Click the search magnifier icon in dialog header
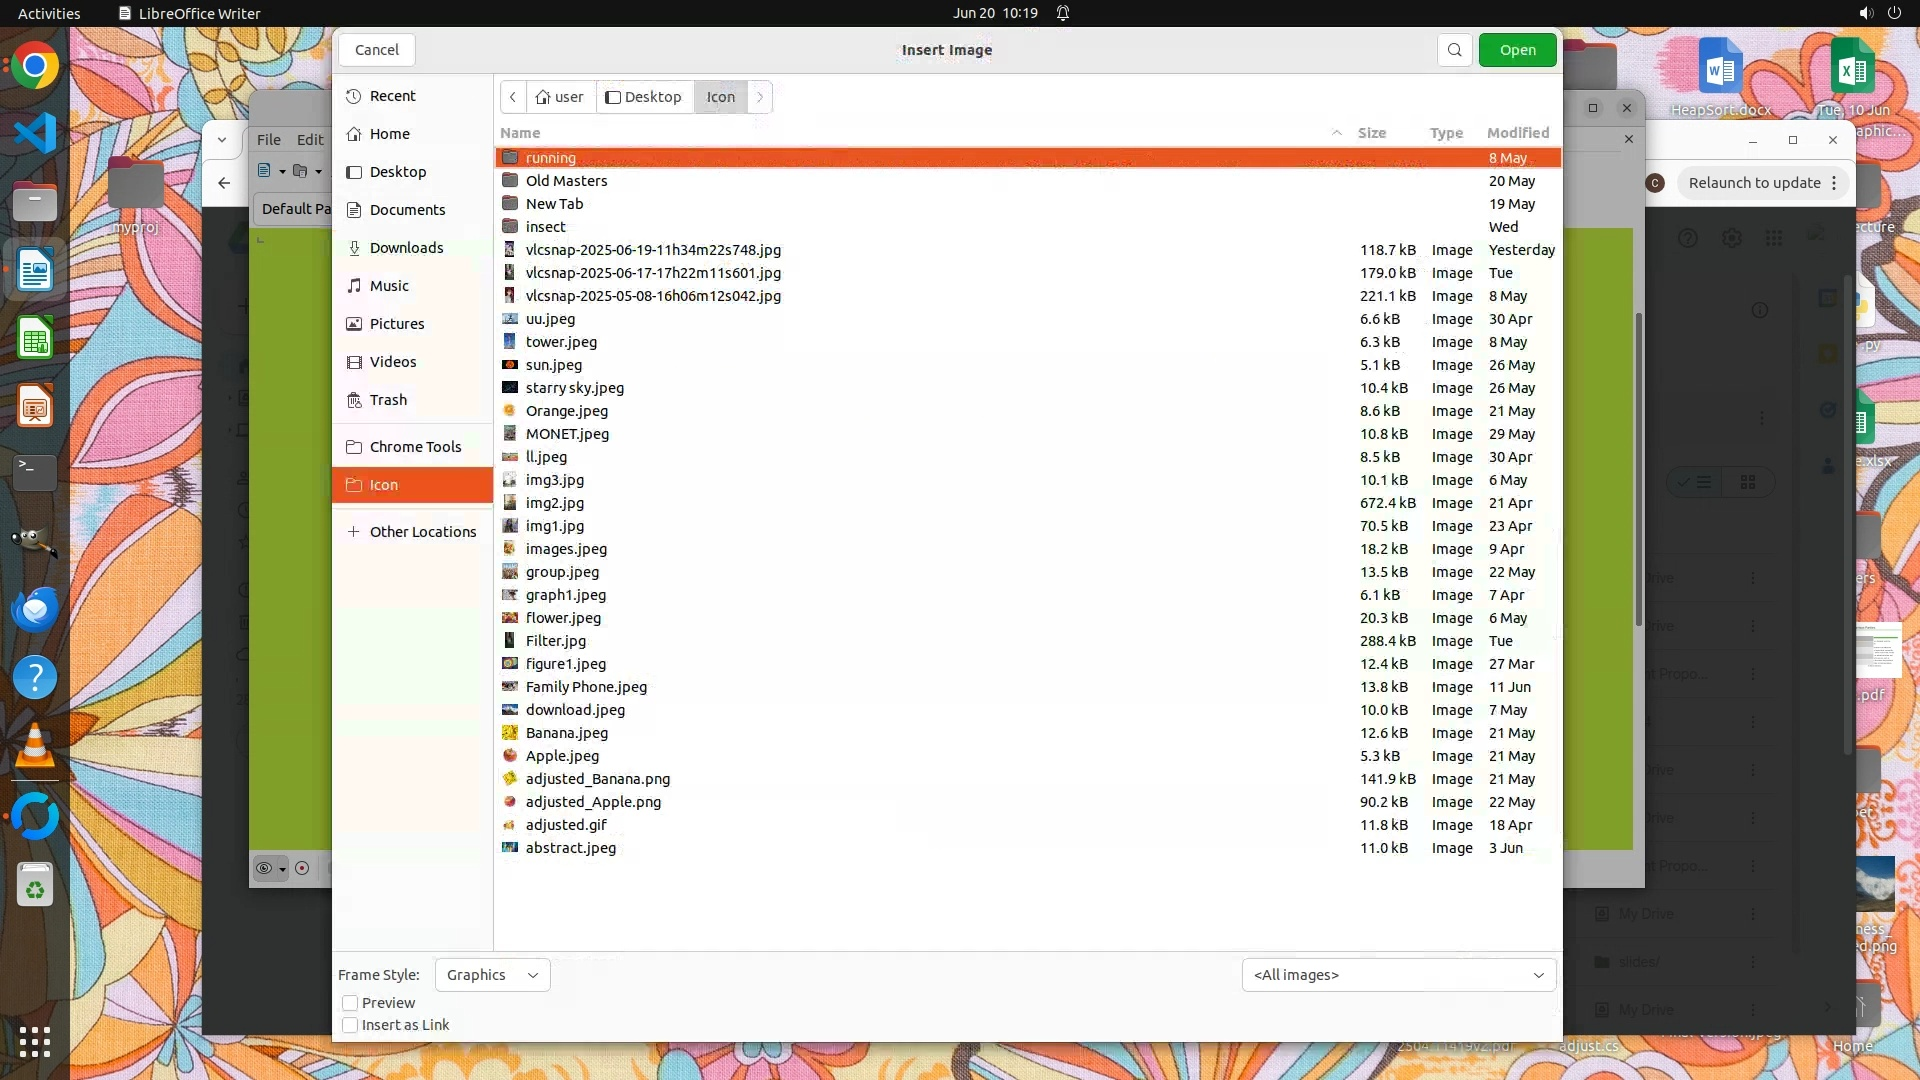 point(1454,50)
